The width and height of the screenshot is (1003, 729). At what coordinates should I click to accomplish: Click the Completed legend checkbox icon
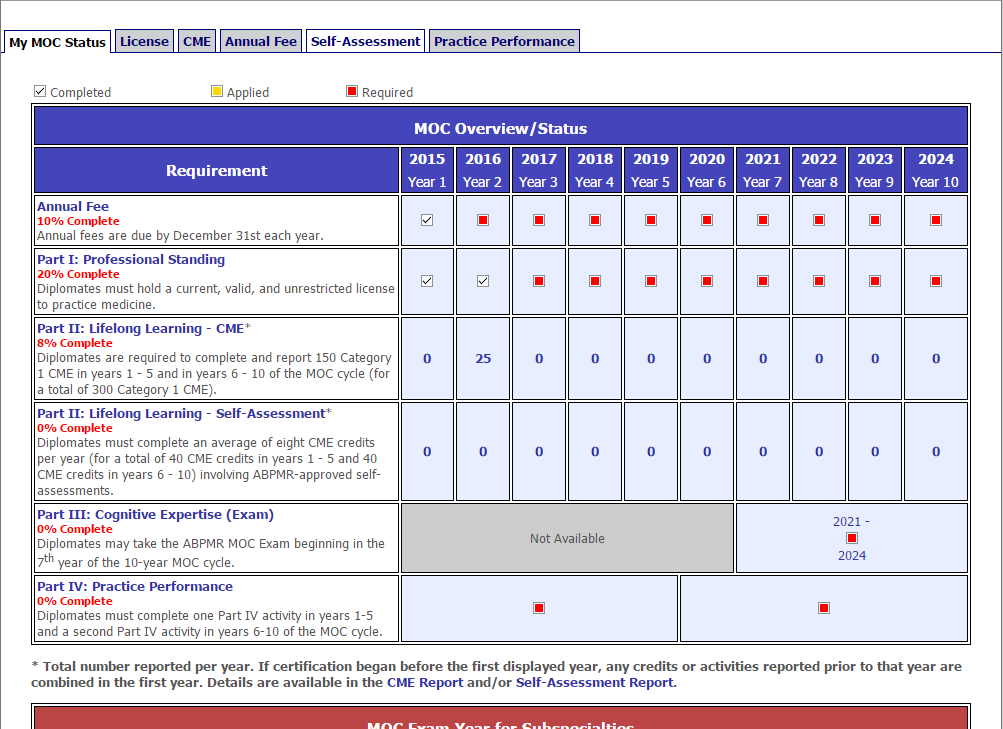coord(40,91)
